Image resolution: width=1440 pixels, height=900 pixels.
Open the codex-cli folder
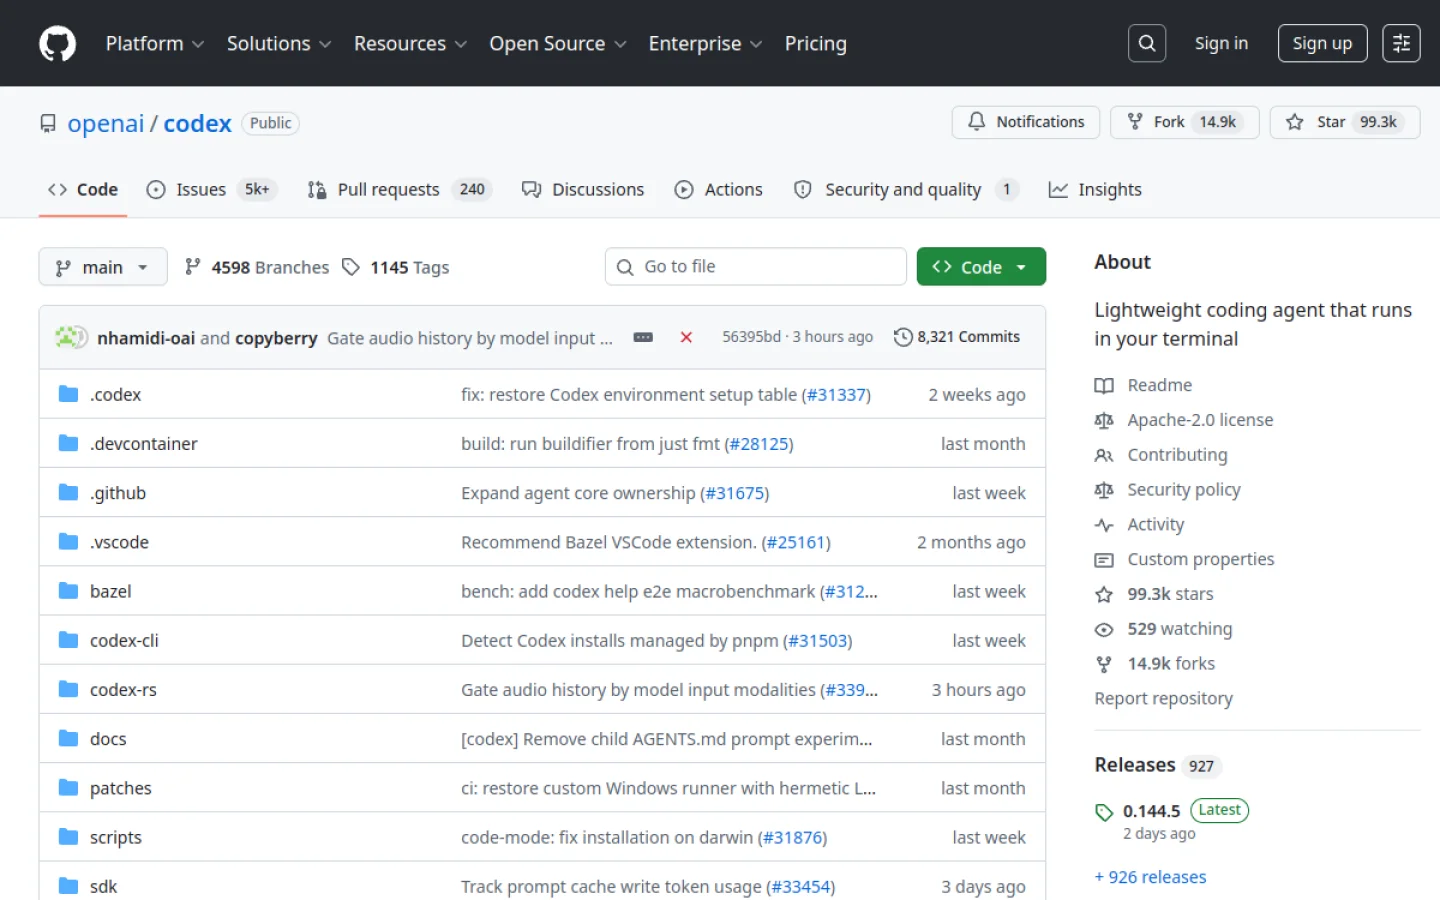click(x=124, y=641)
